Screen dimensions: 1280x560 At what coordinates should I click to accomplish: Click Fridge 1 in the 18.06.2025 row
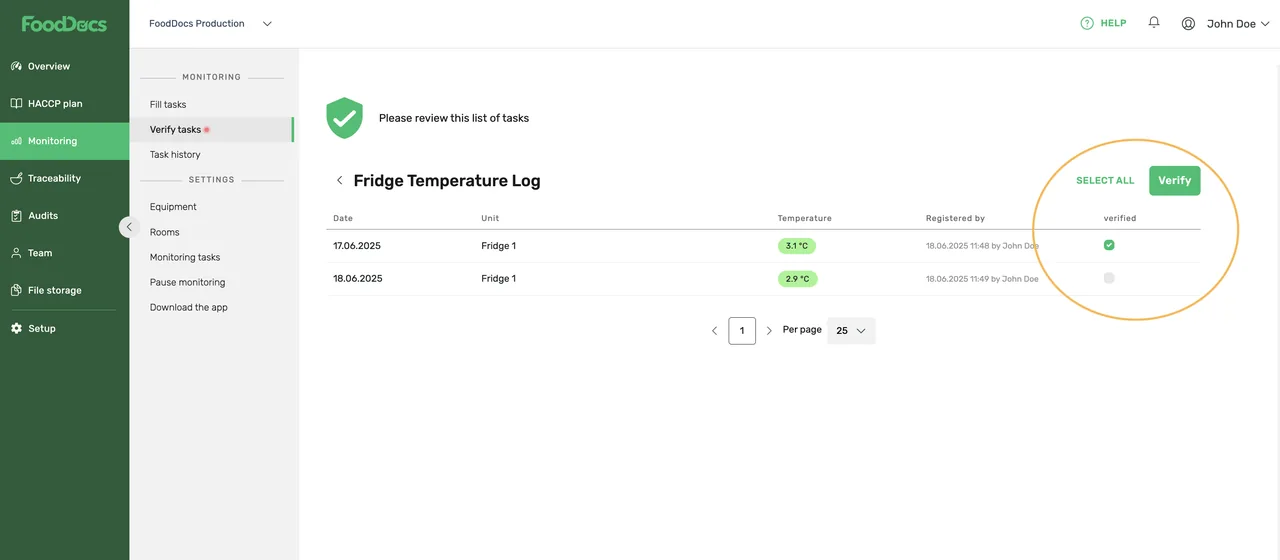[x=498, y=279]
